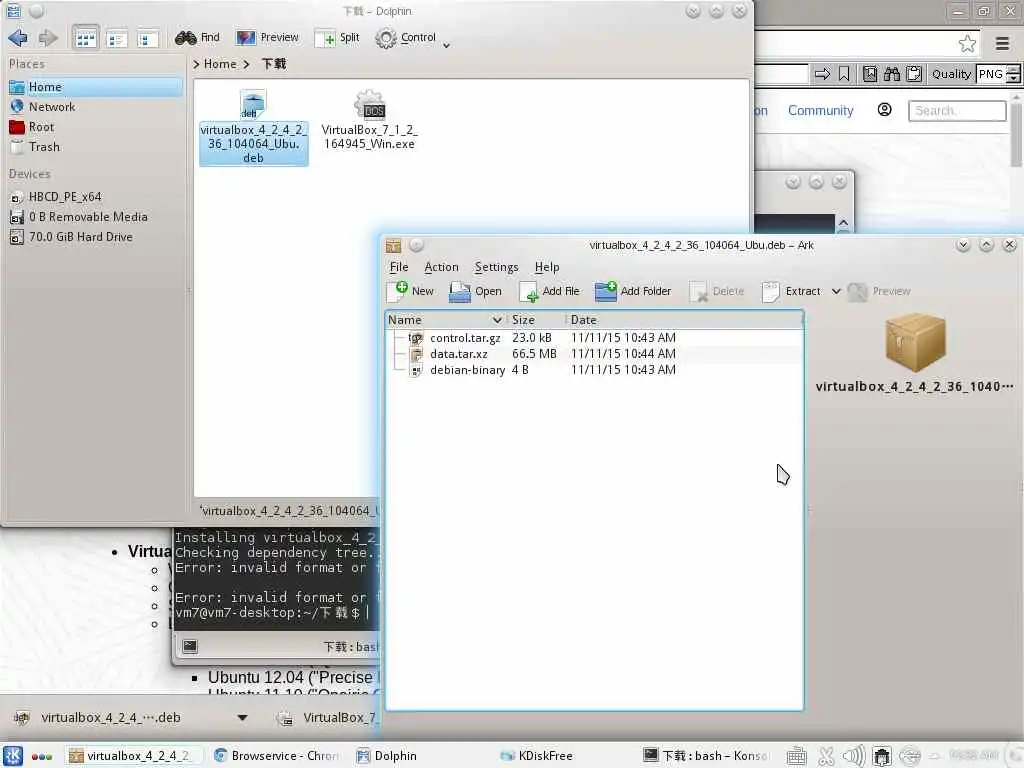Click keyboard layout tray icon
Image resolution: width=1024 pixels, height=768 pixels.
[x=796, y=756]
